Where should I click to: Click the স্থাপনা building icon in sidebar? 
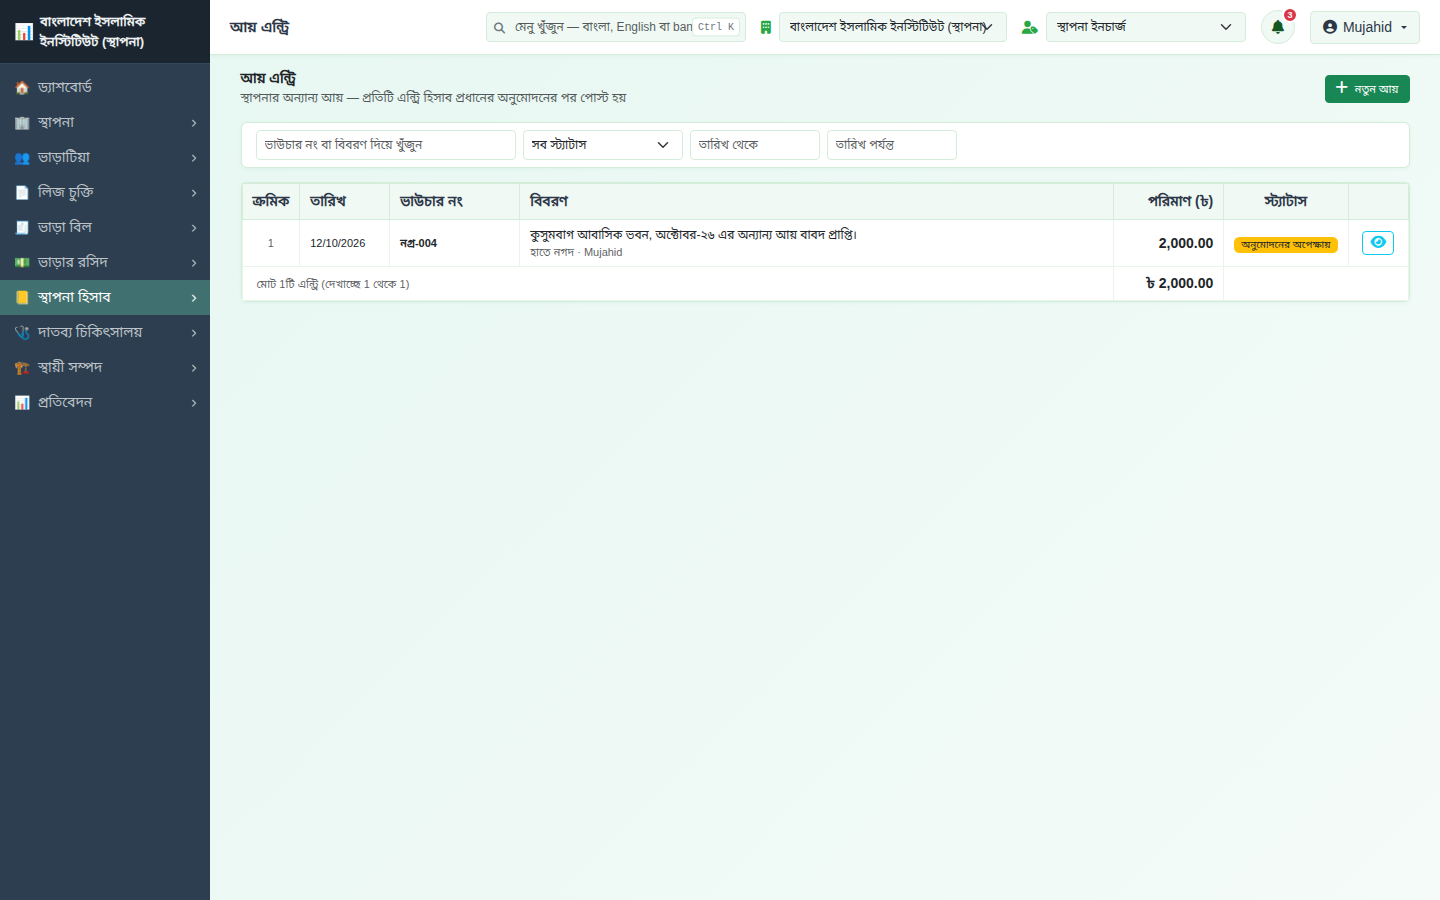22,123
